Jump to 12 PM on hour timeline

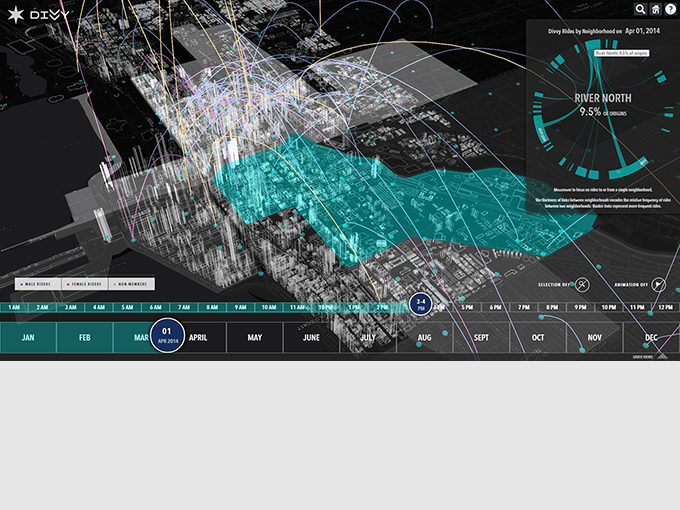pyautogui.click(x=665, y=307)
